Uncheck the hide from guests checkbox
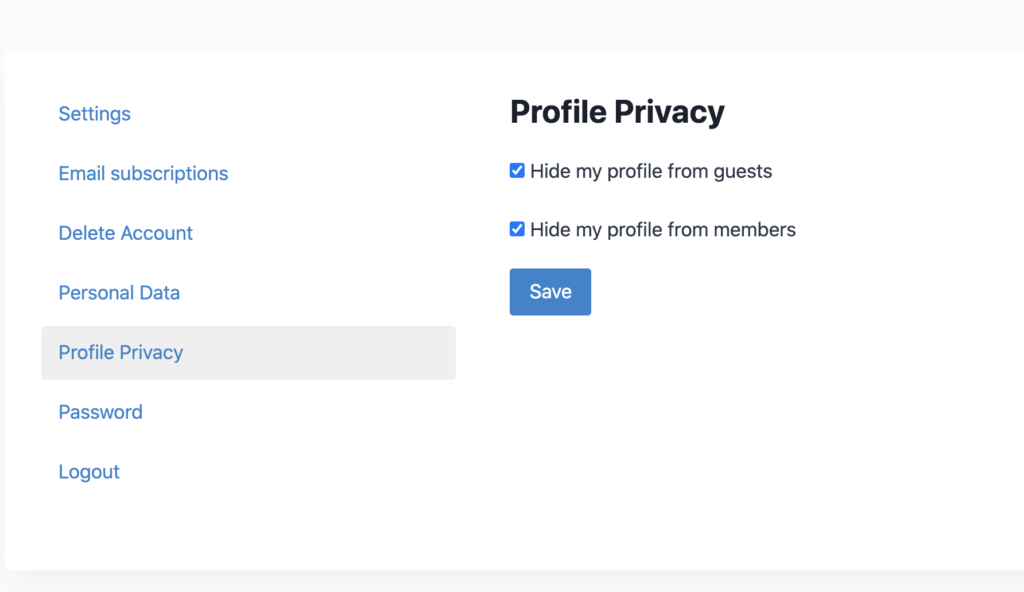 (517, 171)
